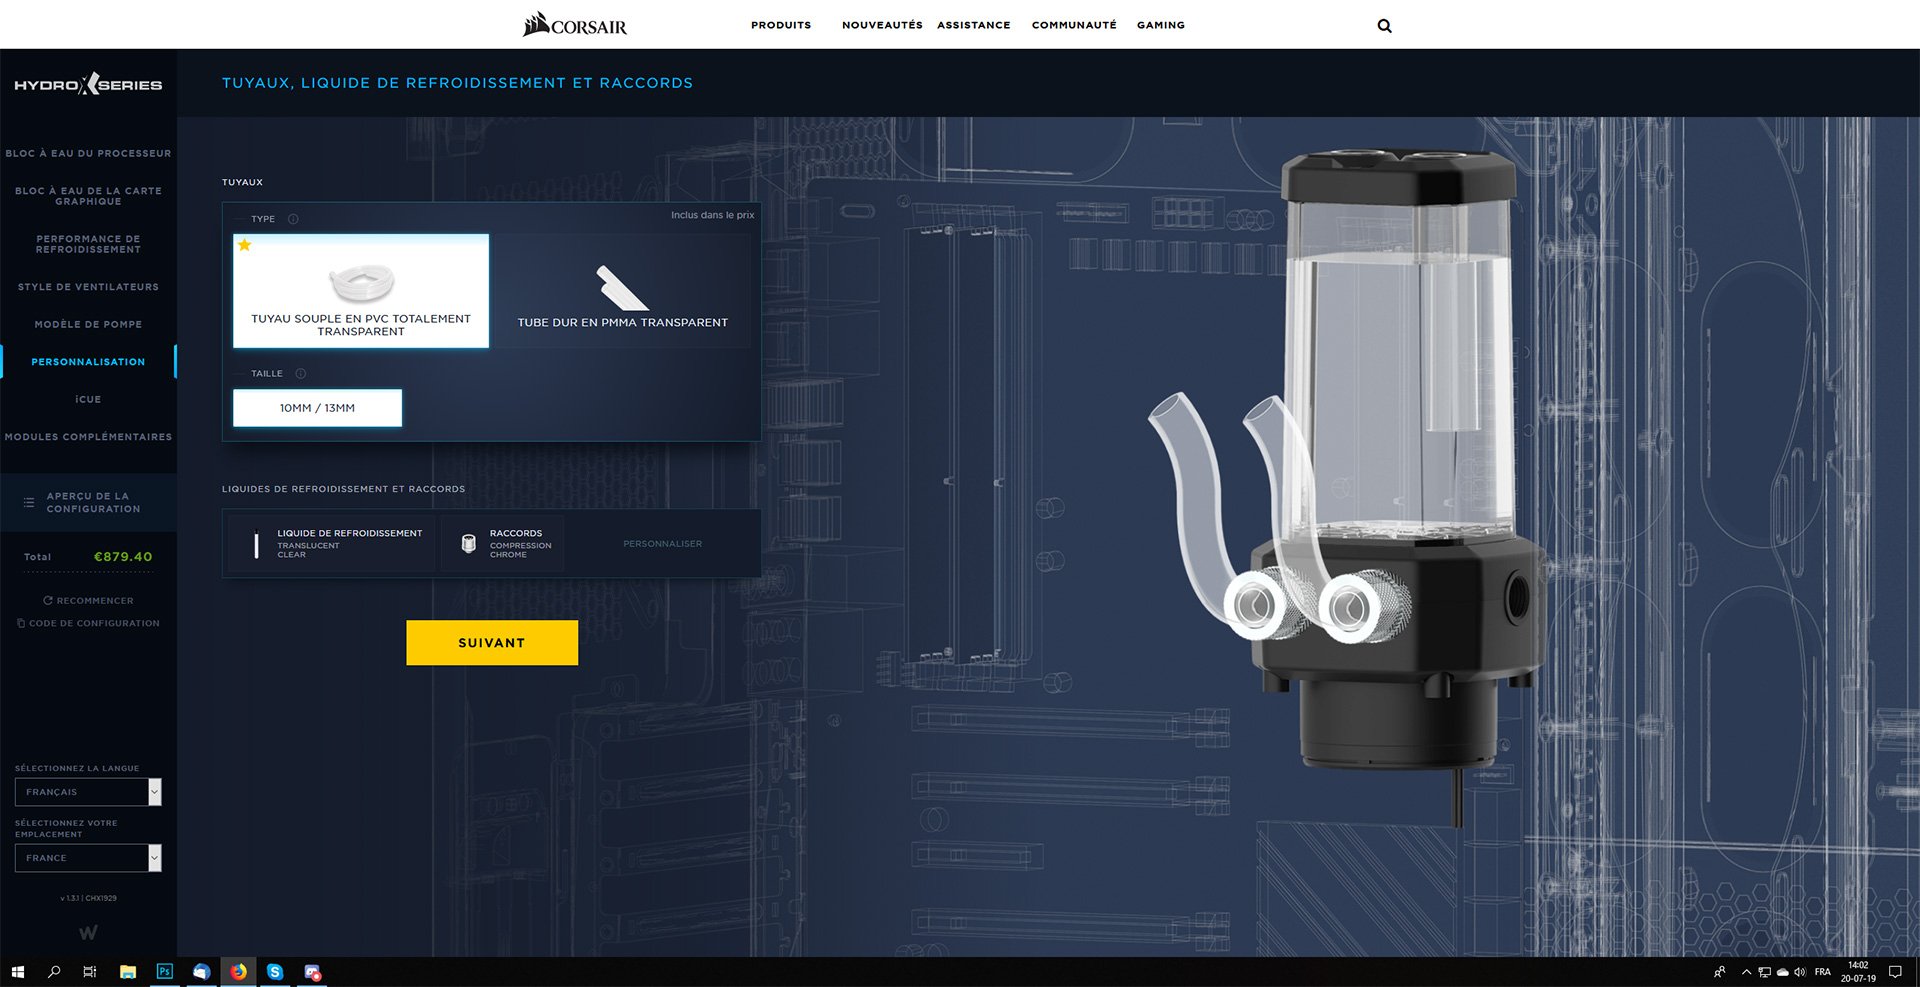Click the Hydro X Series logo
The width and height of the screenshot is (1920, 987).
tap(88, 85)
